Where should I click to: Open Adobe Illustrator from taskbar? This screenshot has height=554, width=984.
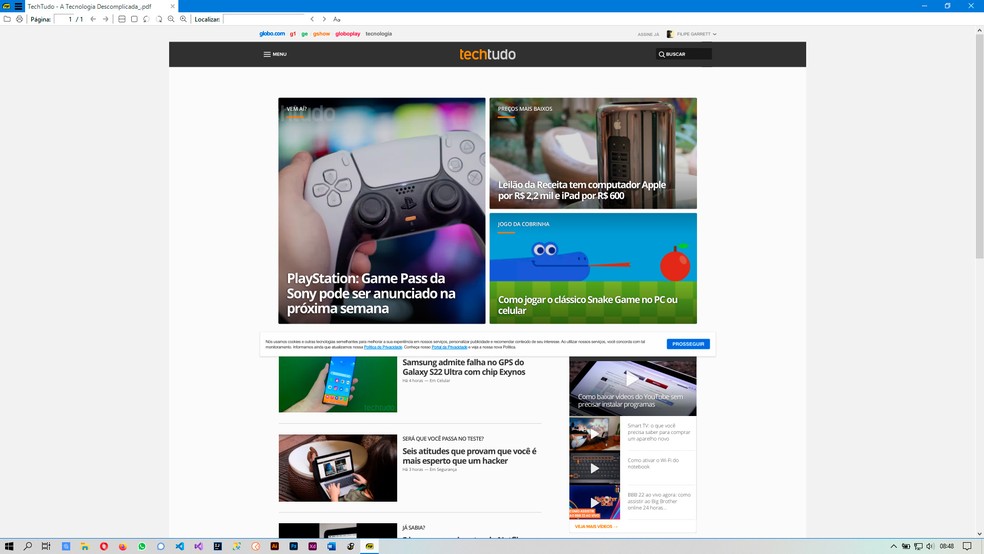coord(274,546)
